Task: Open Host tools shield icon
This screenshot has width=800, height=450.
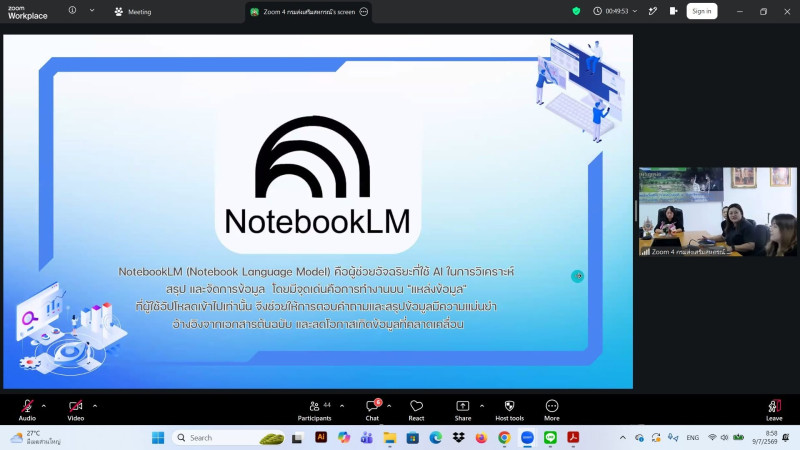Action: point(509,410)
